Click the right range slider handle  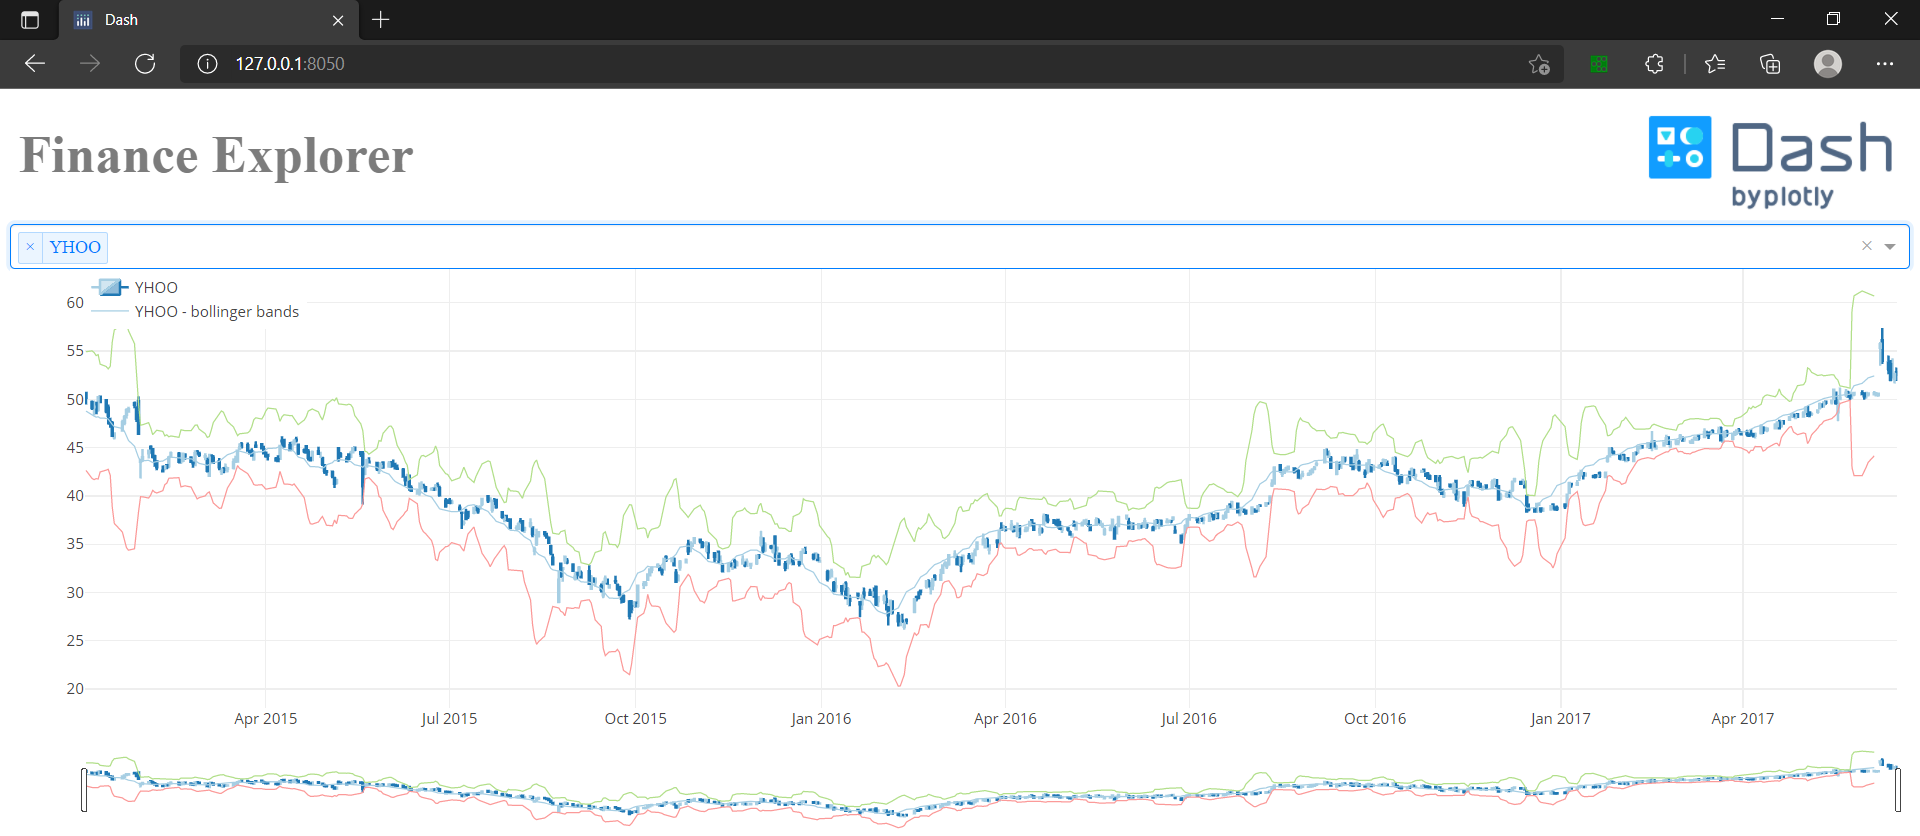coord(1897,790)
